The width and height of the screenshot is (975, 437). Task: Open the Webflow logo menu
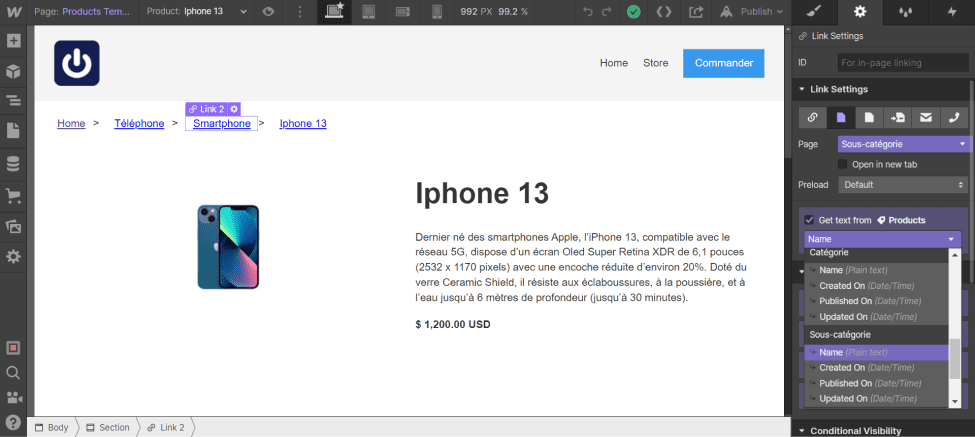pyautogui.click(x=14, y=11)
